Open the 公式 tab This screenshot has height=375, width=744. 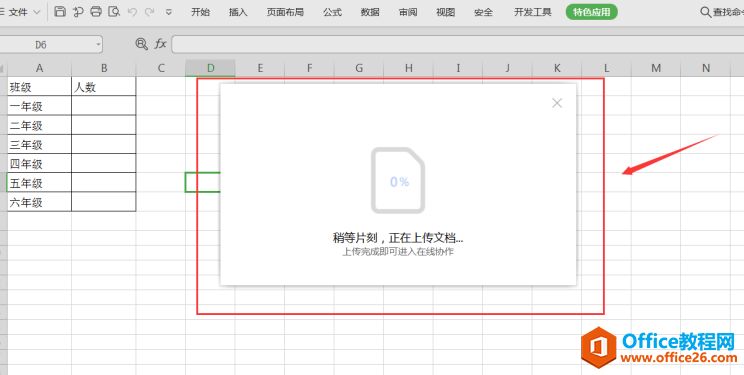pos(333,12)
